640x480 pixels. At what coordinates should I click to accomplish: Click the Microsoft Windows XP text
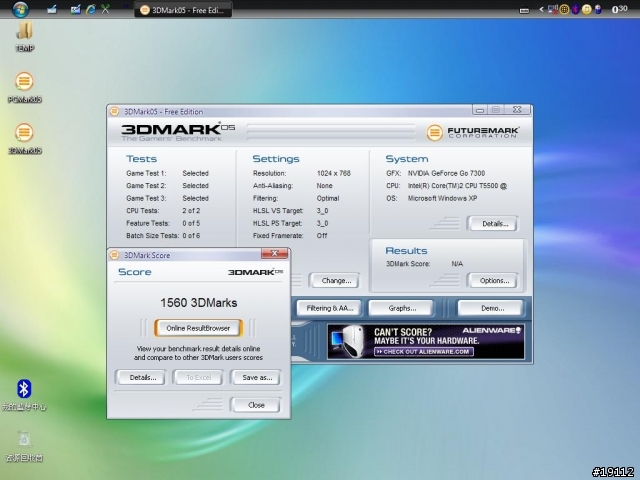442,198
